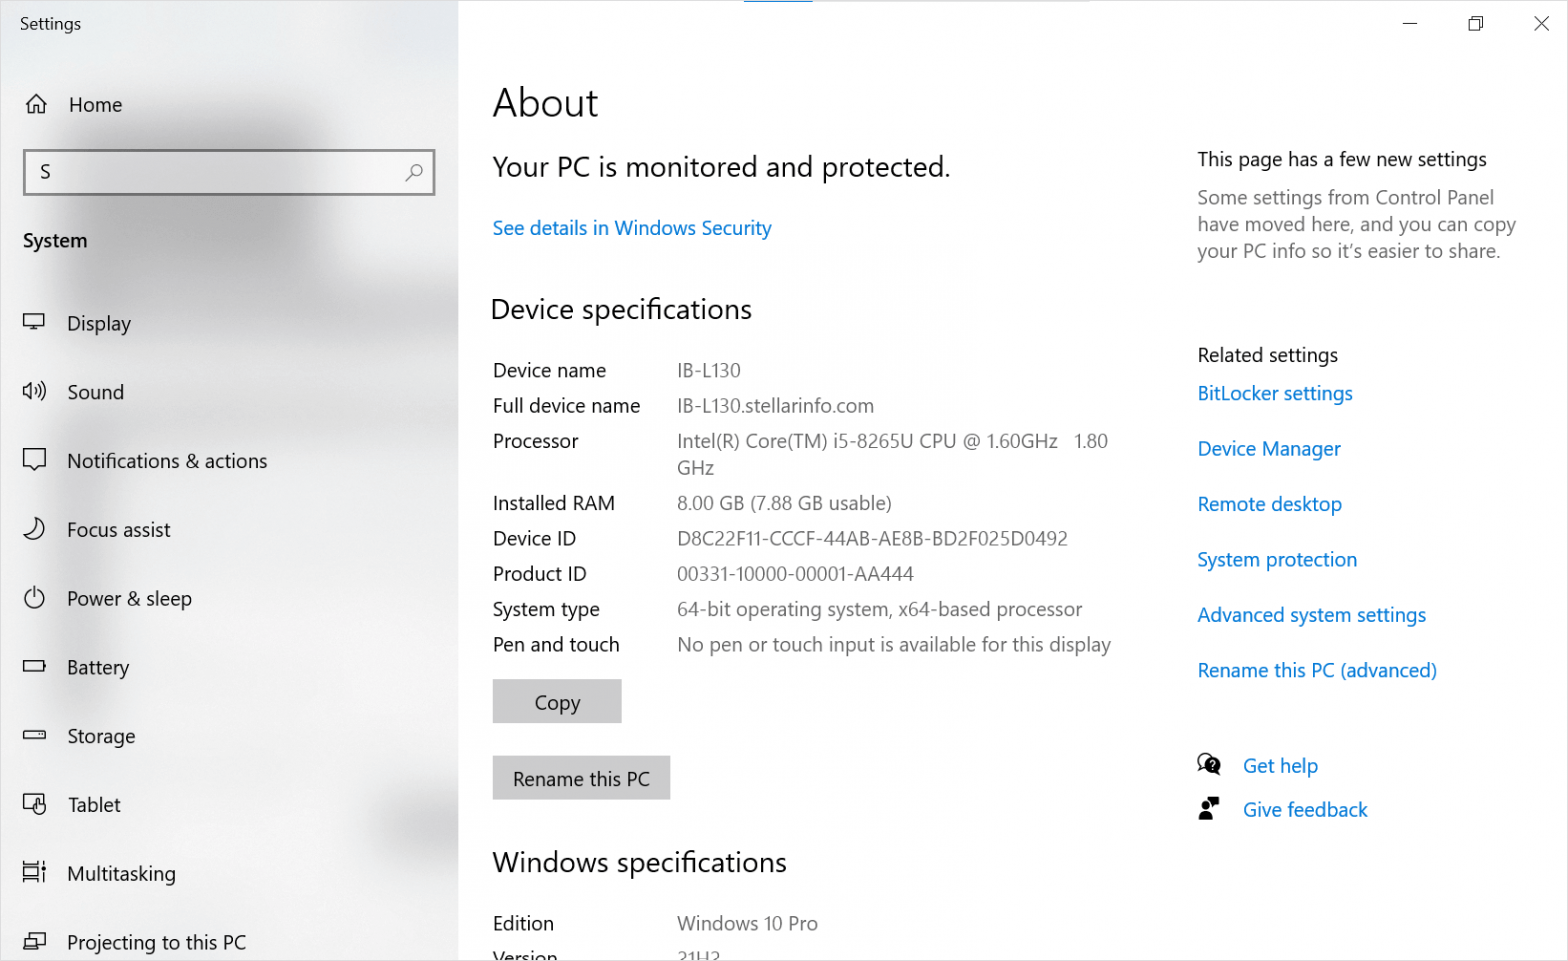The width and height of the screenshot is (1568, 961).
Task: Open Advanced system settings link
Action: click(1311, 615)
